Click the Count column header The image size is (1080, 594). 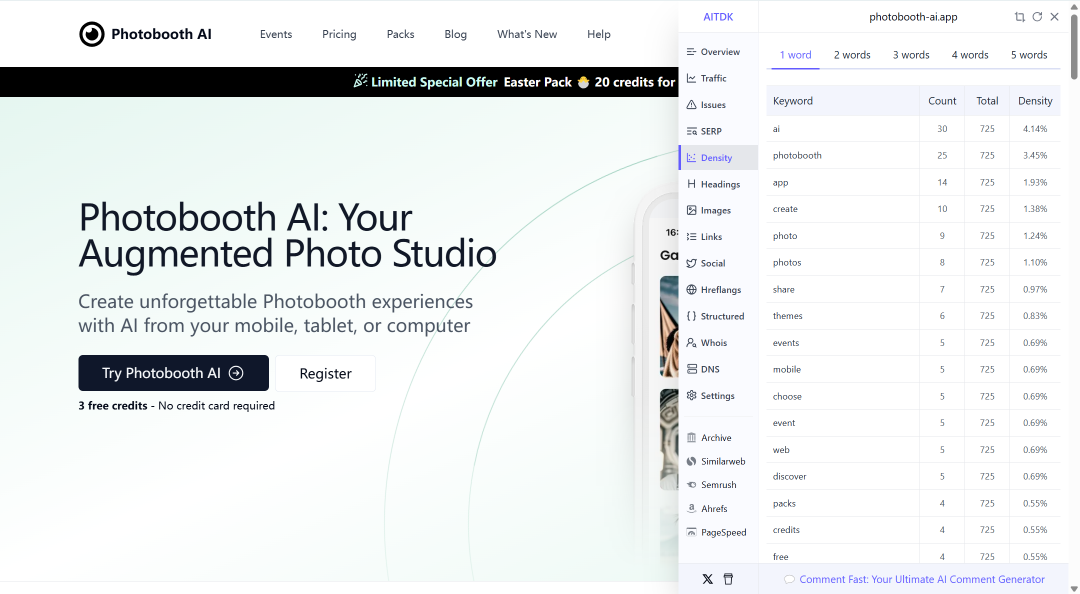click(x=942, y=101)
